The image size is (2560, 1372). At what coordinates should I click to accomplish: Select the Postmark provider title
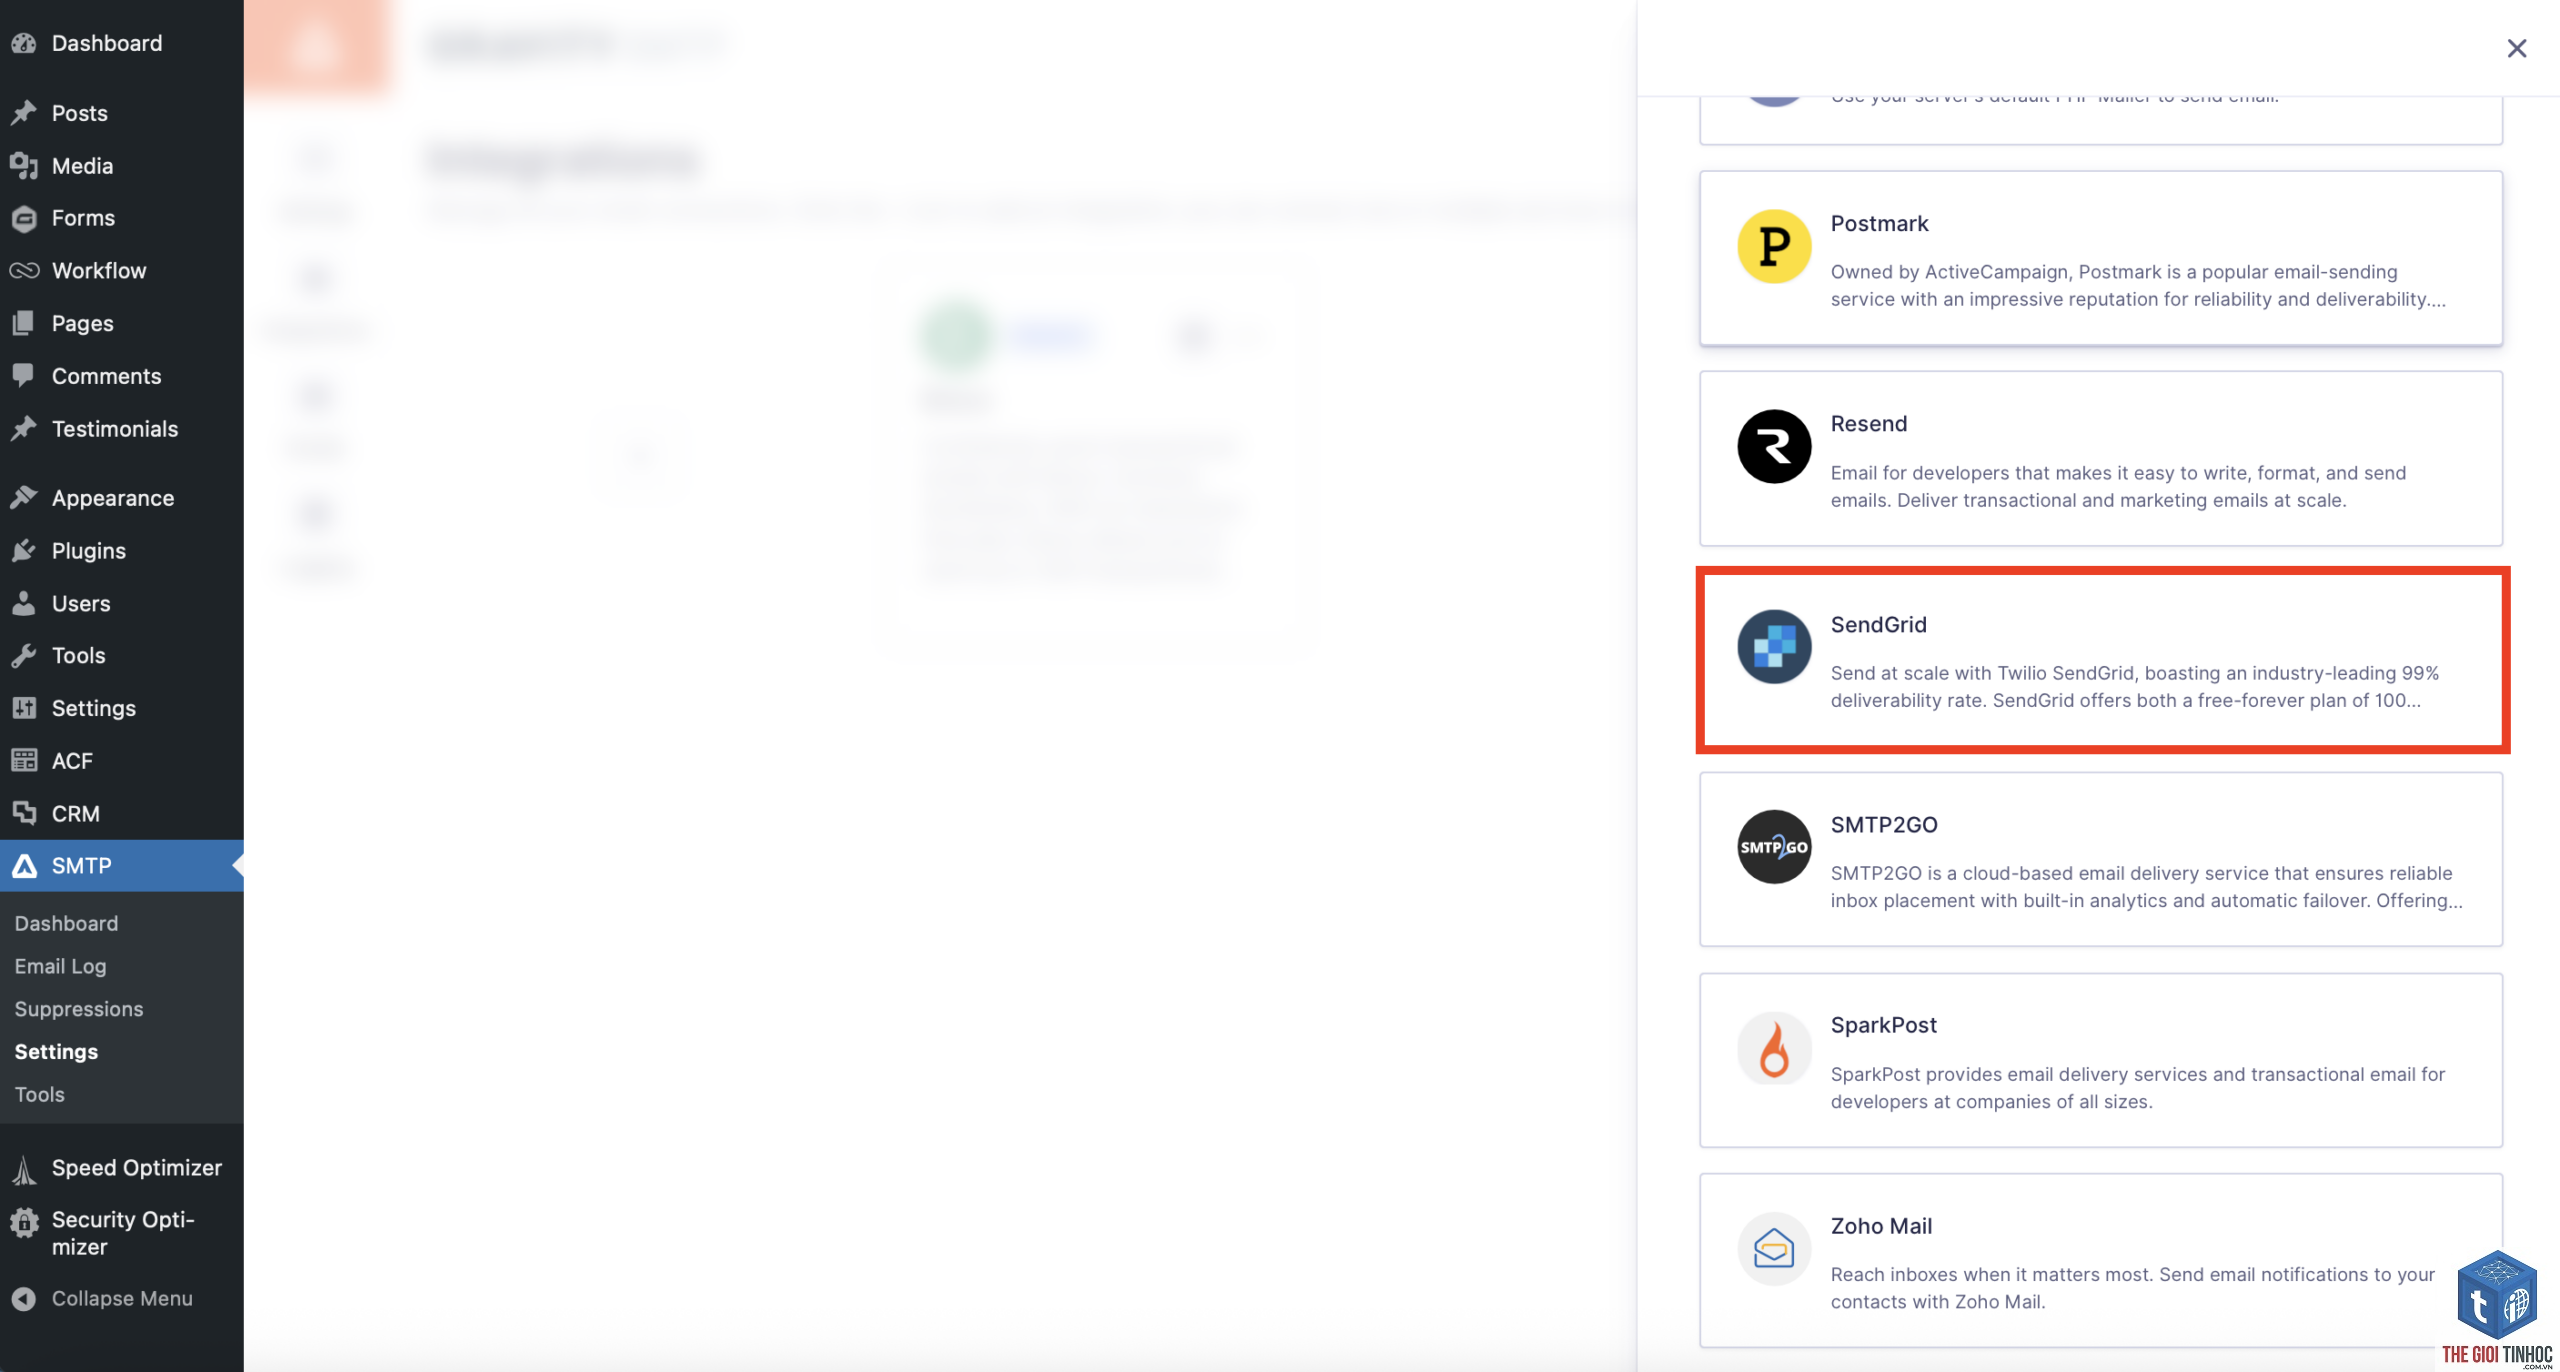point(1879,223)
